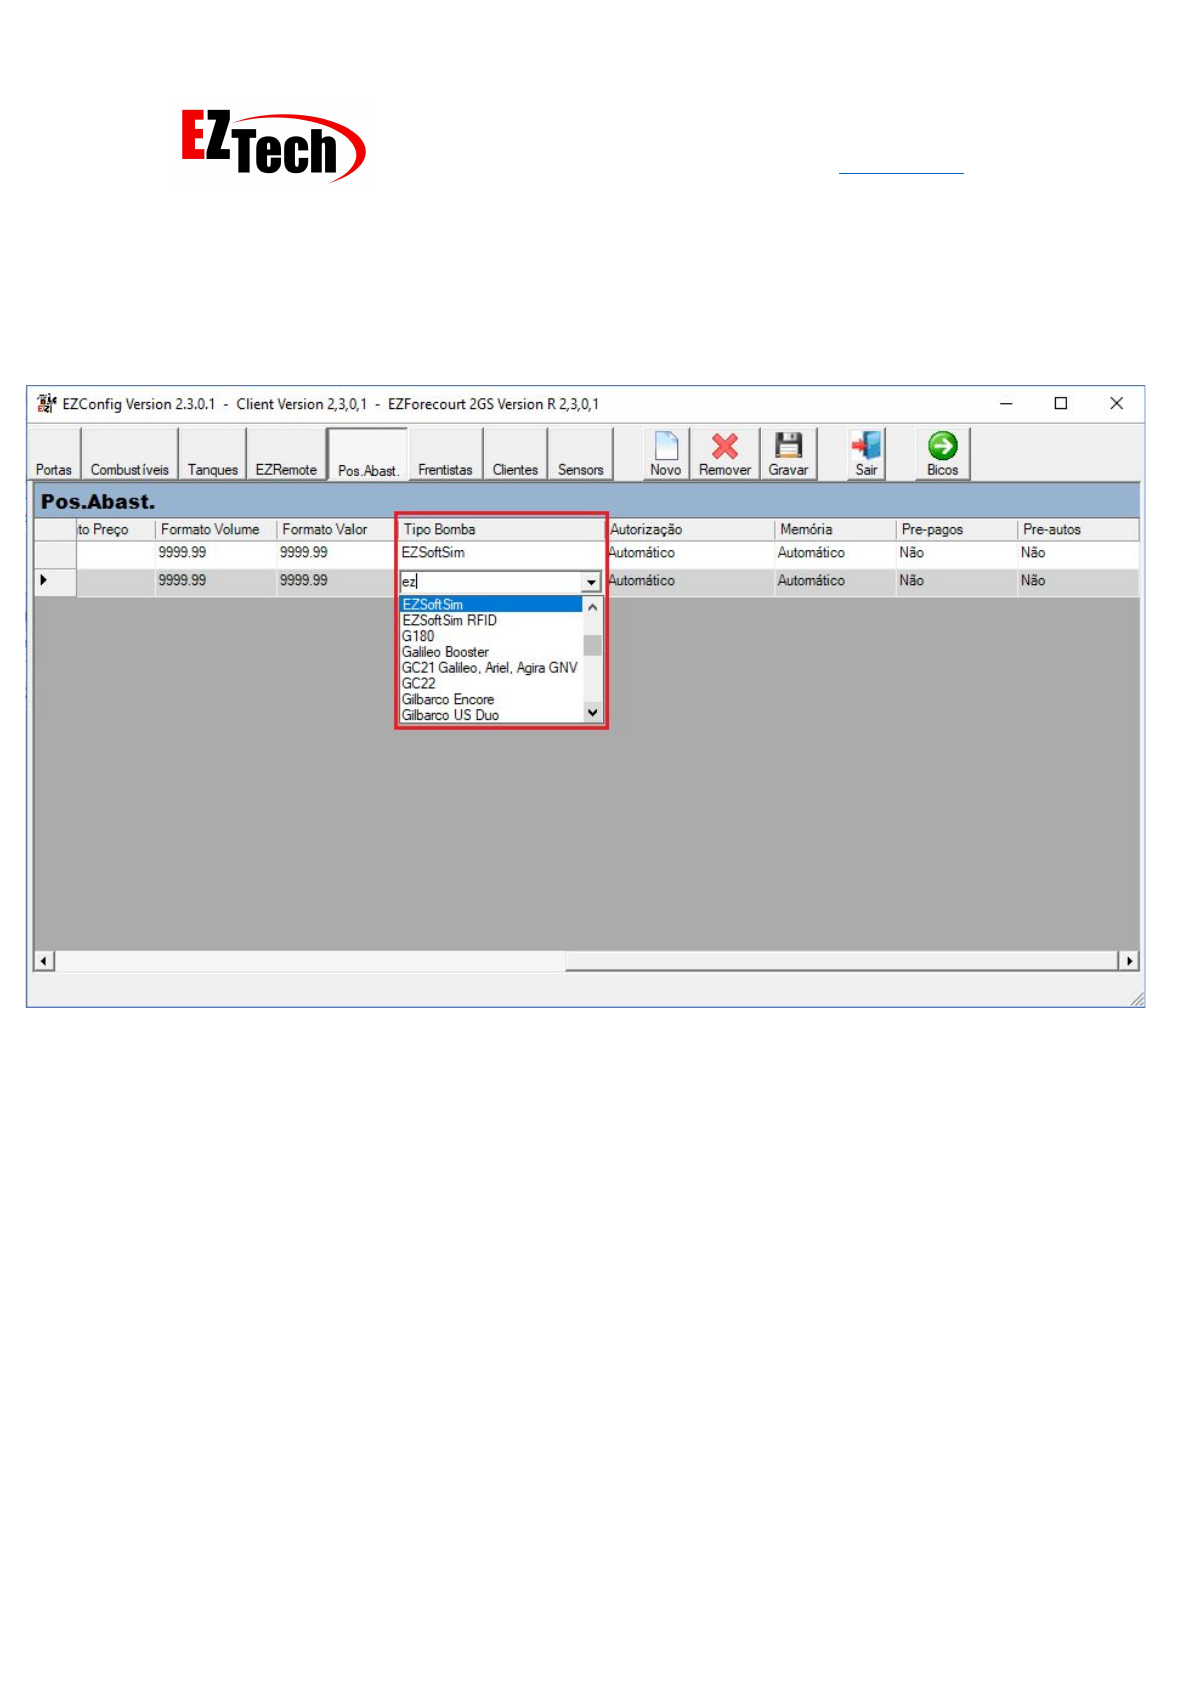Click the Memória column header

coord(835,530)
